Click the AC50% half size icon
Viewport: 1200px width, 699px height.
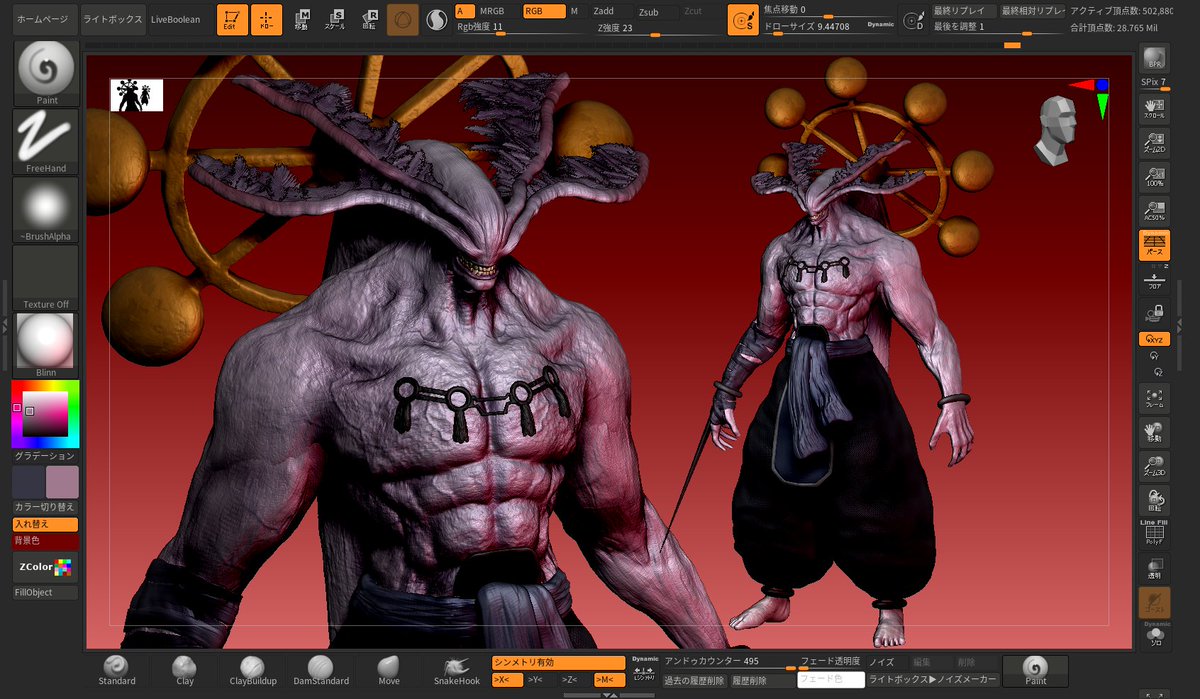pyautogui.click(x=1155, y=211)
